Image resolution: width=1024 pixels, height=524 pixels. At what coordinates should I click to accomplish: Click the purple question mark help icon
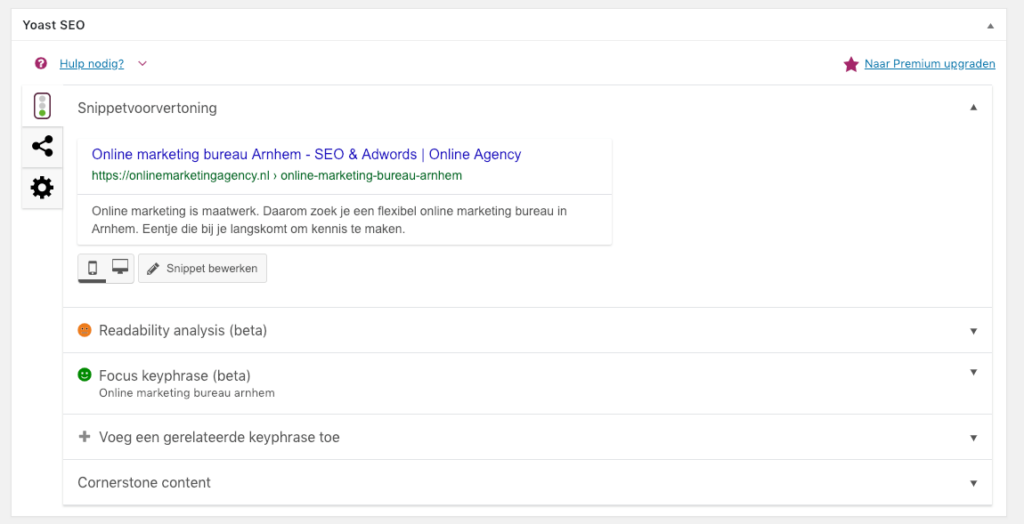41,63
